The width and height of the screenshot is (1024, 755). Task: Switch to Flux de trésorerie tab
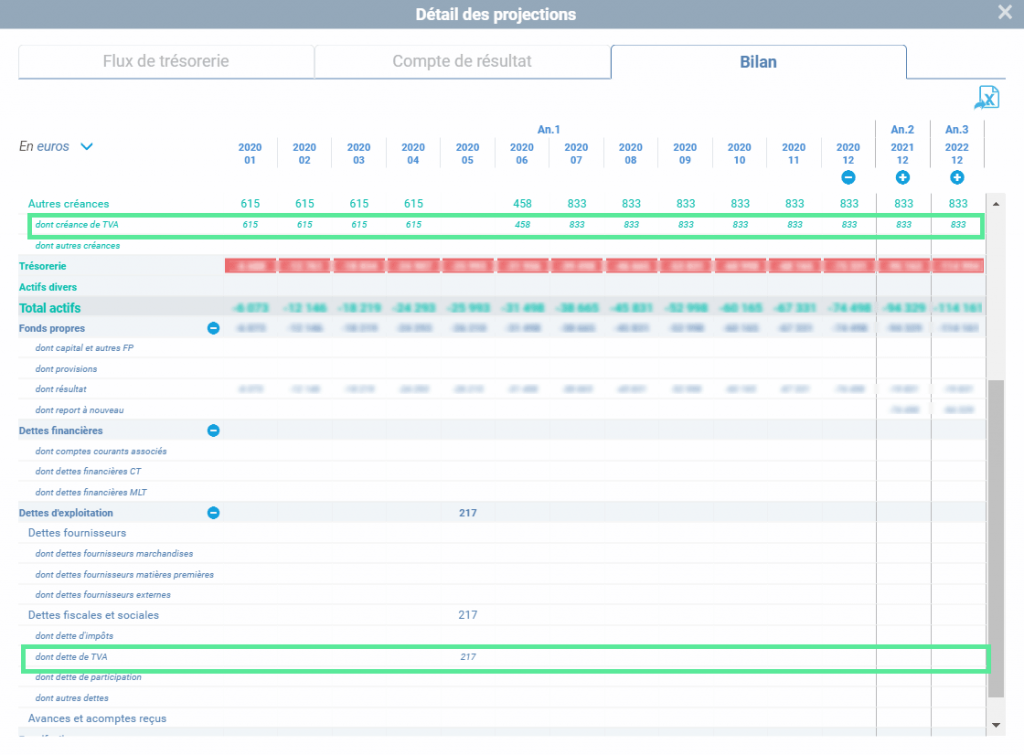(166, 61)
